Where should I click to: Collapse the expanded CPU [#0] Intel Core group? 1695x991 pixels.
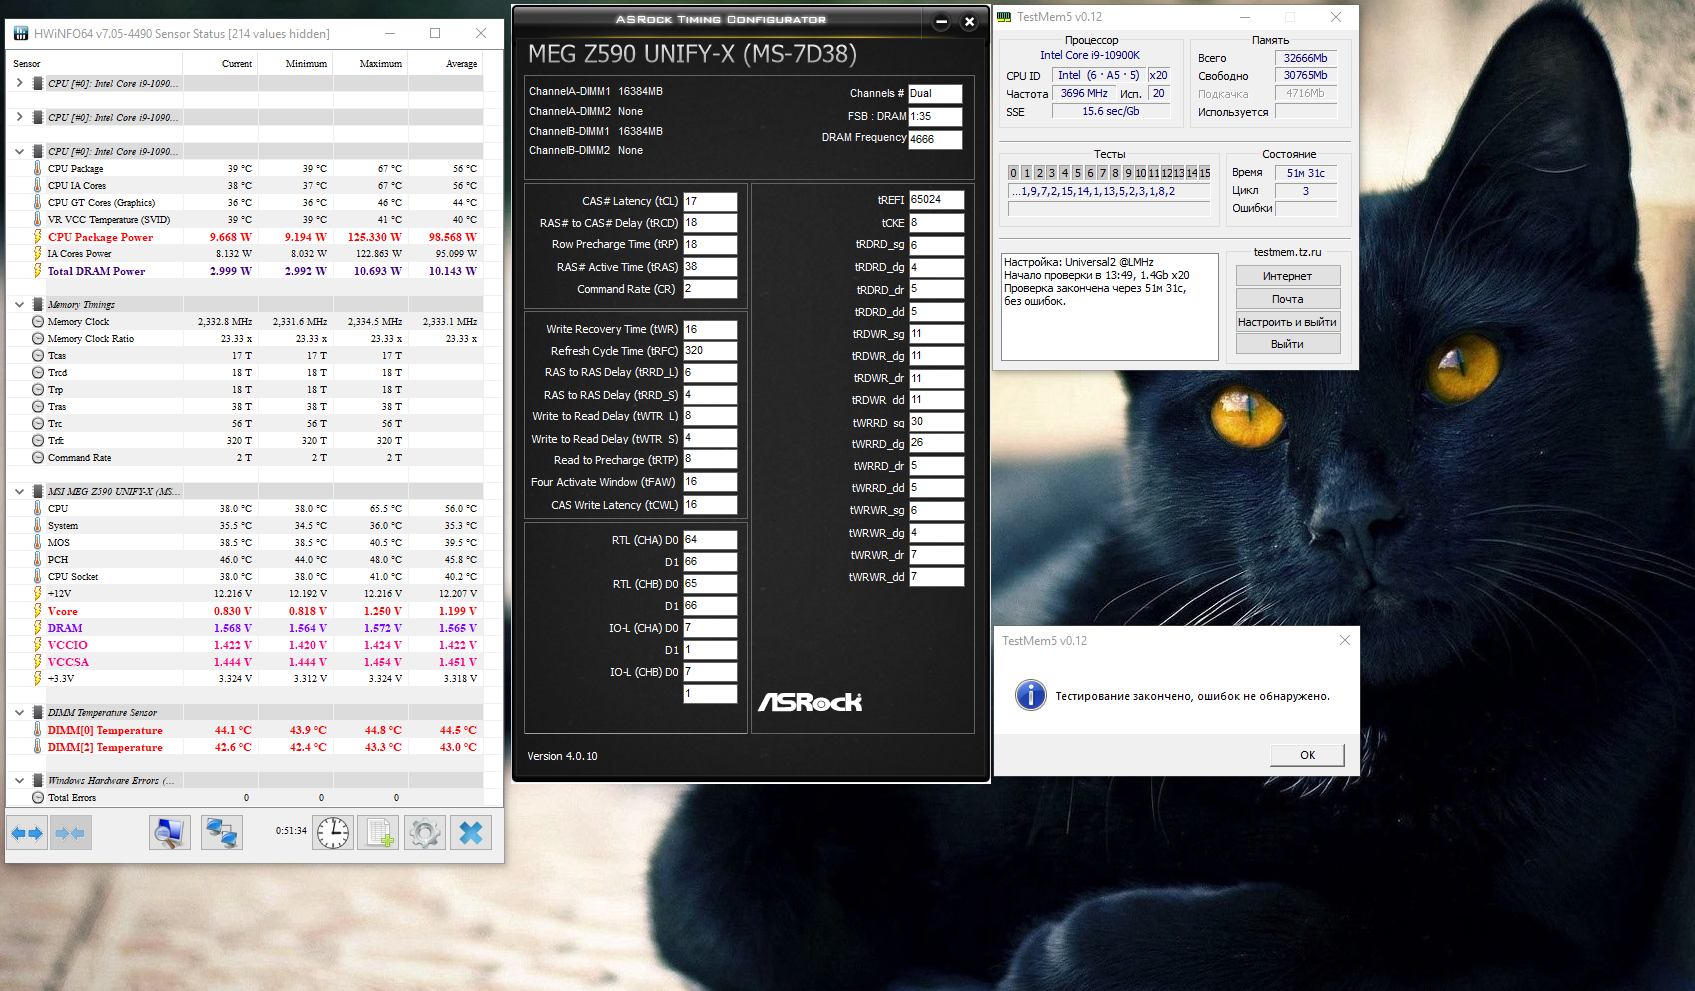pos(19,152)
